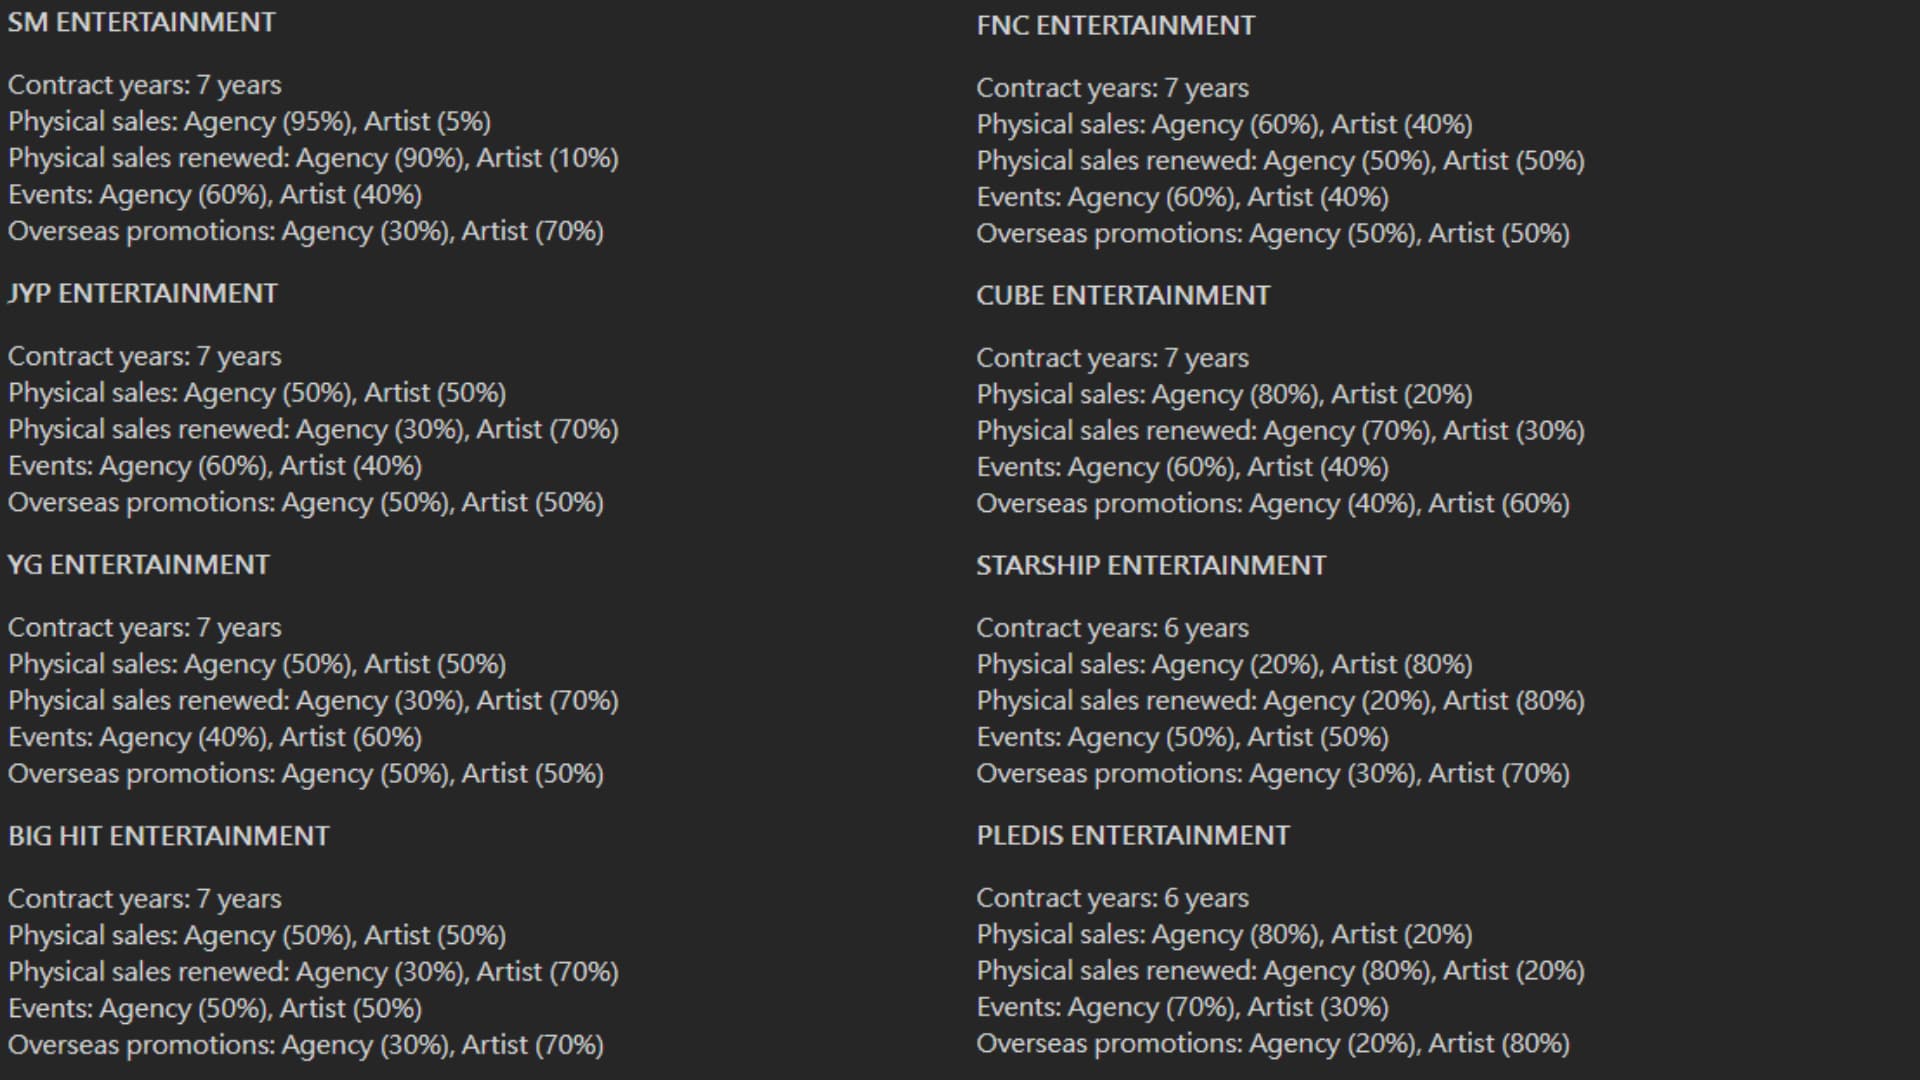
Task: Click the JYP ENTERTAINMENT heading
Action: coord(142,293)
